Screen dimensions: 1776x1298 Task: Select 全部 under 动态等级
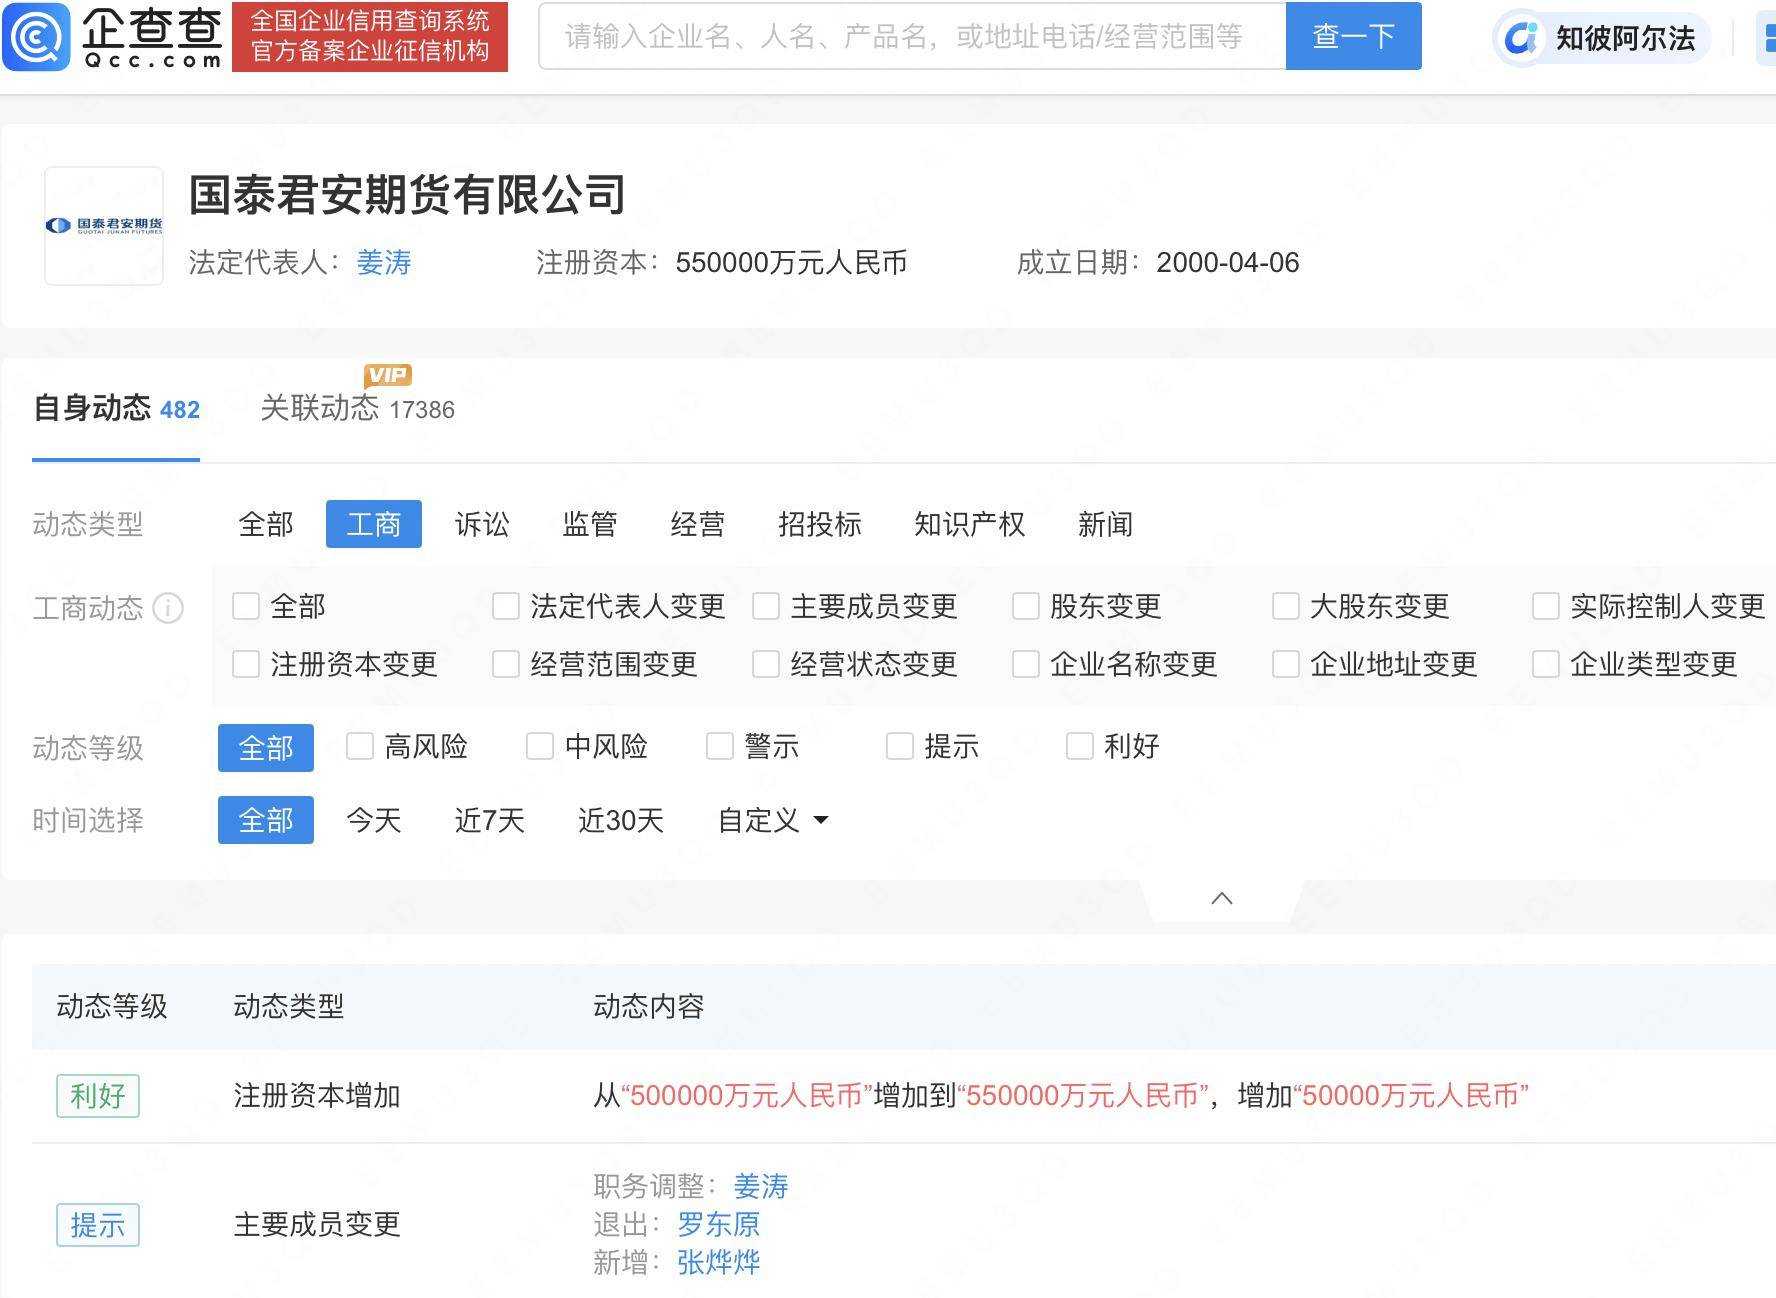point(266,748)
